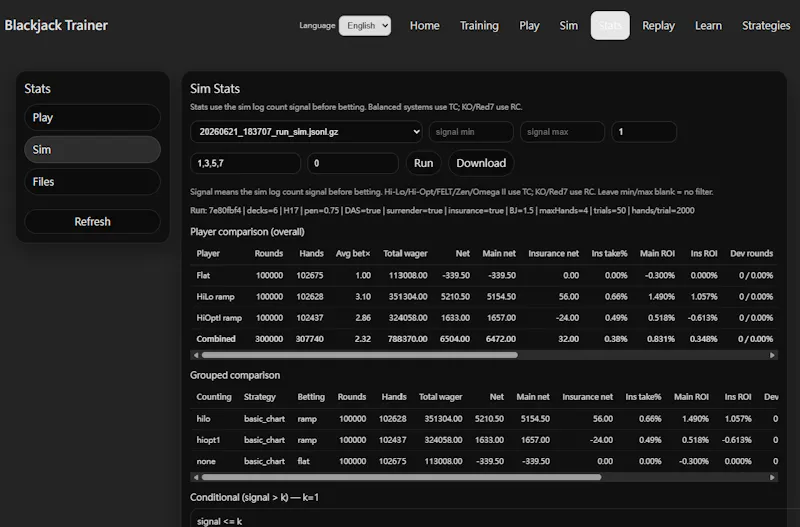Screen dimensions: 800x527
Task: Select the none counting grouped row
Action: (x=484, y=461)
